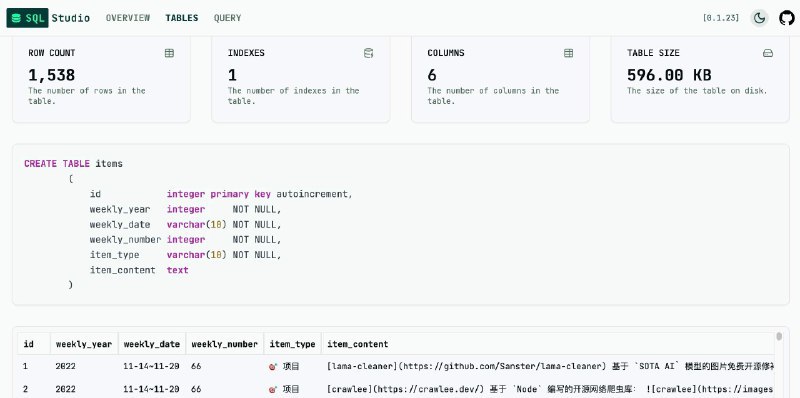Click the weekly_year column header

click(84, 344)
